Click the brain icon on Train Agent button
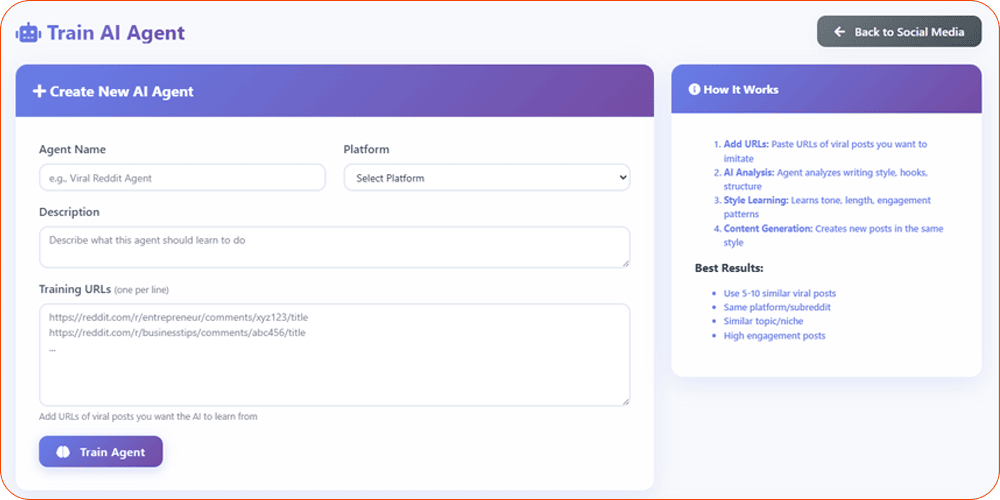Screen dimensions: 1000x500 coord(62,452)
